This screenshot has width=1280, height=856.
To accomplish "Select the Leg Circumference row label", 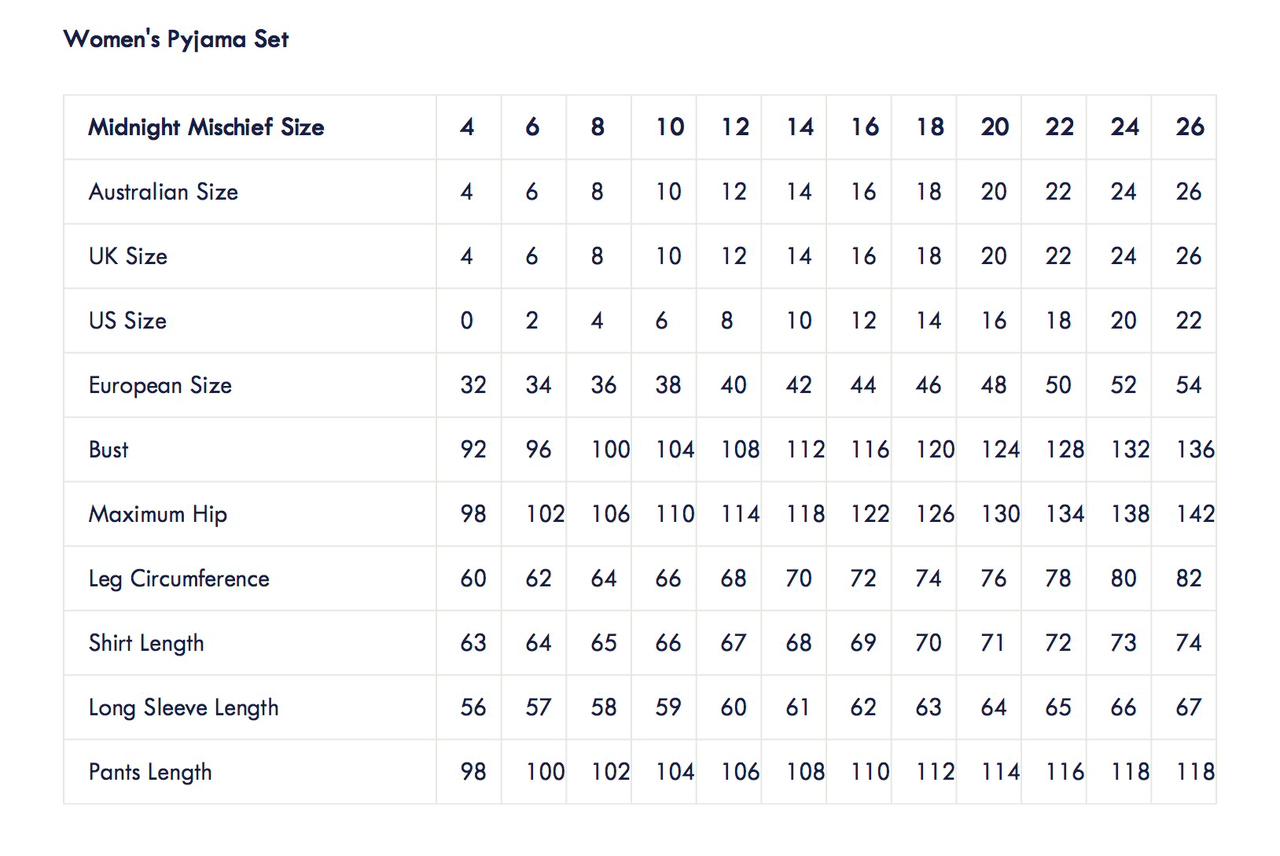I will tap(179, 579).
